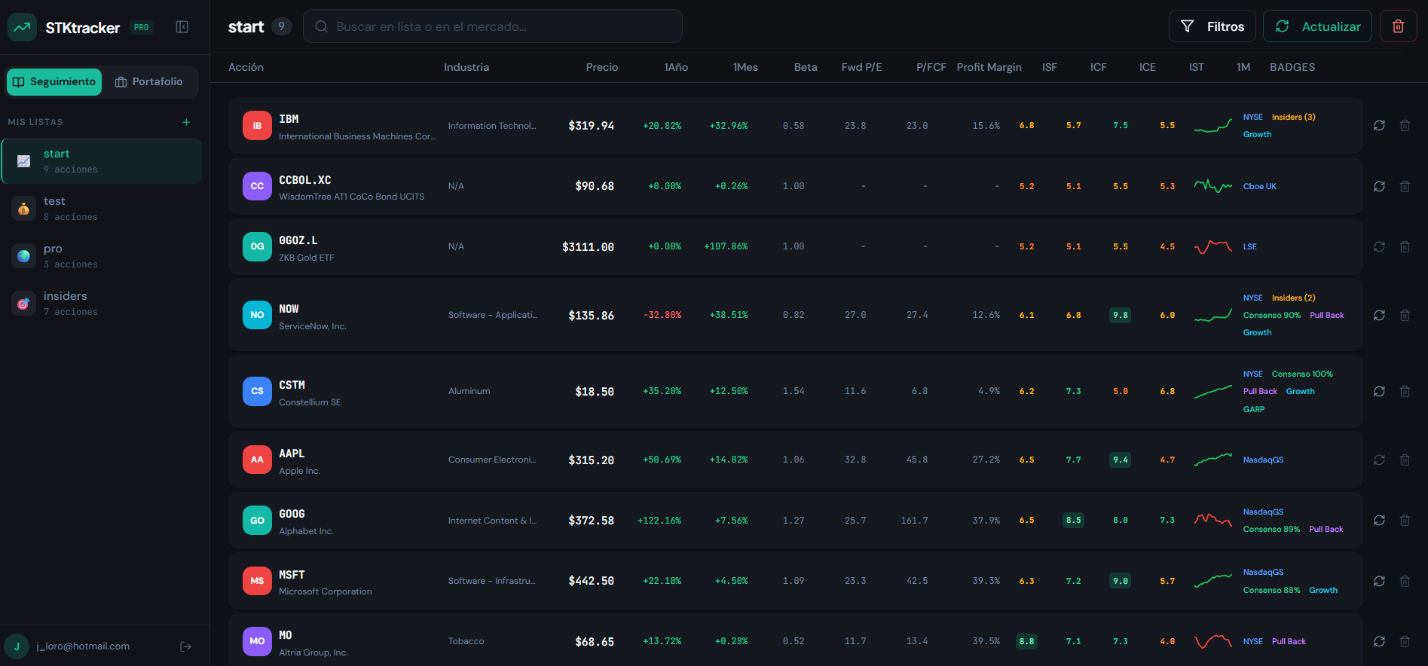Add a new list with plus icon
This screenshot has width=1428, height=666.
pos(186,122)
